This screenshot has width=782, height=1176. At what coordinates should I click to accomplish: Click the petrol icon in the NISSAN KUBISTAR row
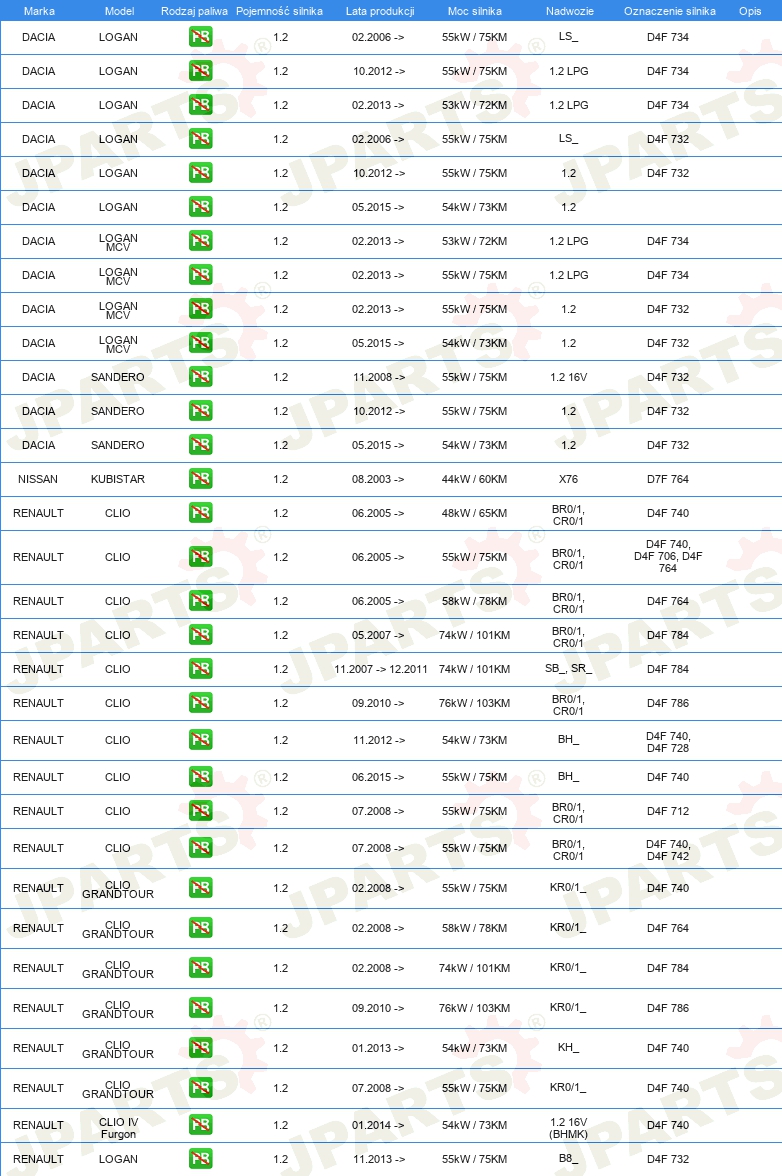(x=200, y=478)
